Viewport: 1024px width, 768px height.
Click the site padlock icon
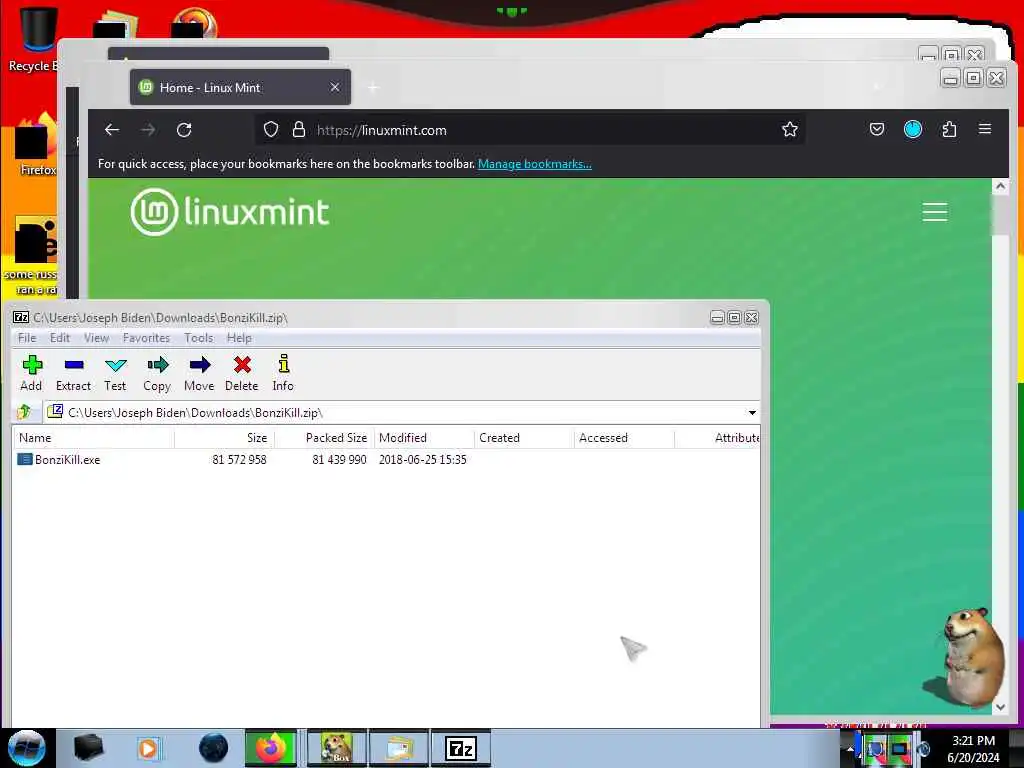[298, 130]
